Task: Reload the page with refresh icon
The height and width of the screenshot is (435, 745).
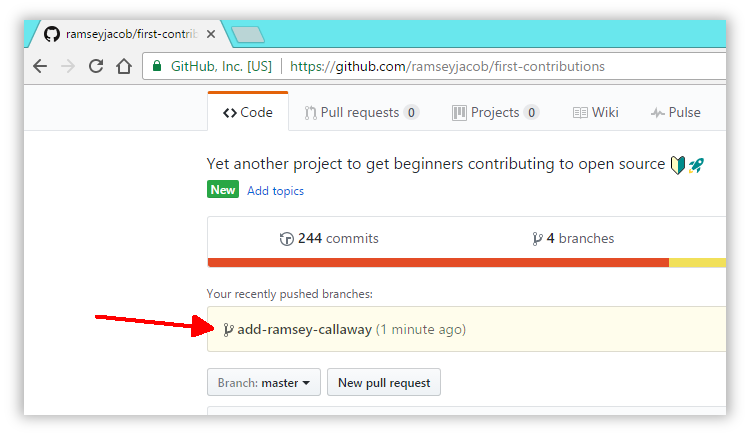Action: tap(96, 66)
